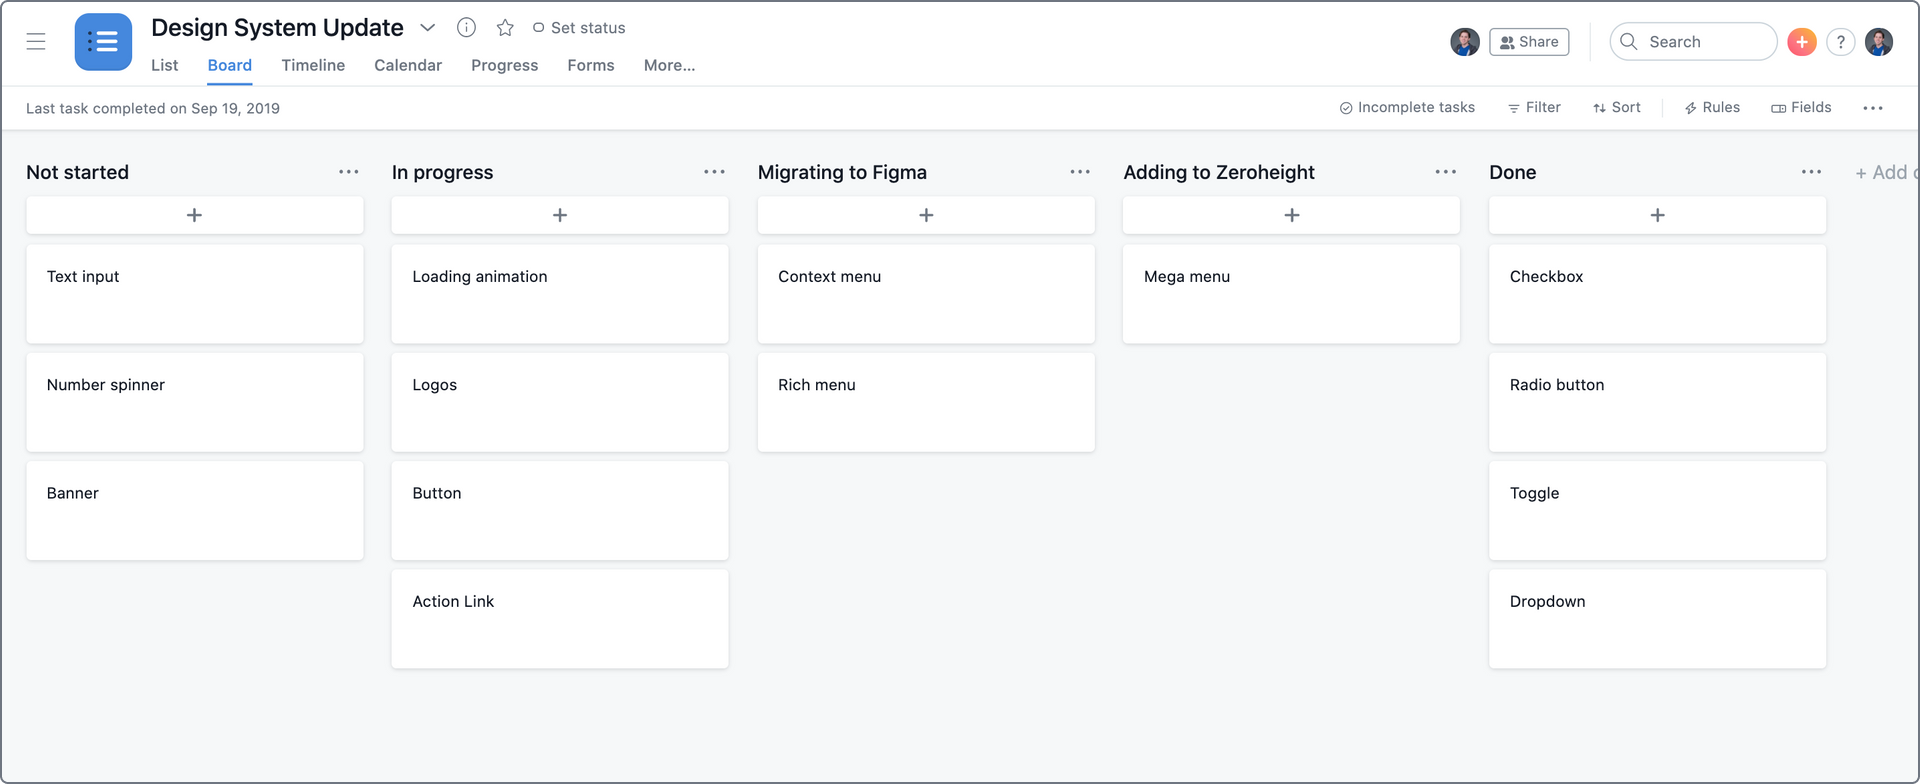Viewport: 1920px width, 784px height.
Task: Star the Design System Update project
Action: tap(505, 28)
